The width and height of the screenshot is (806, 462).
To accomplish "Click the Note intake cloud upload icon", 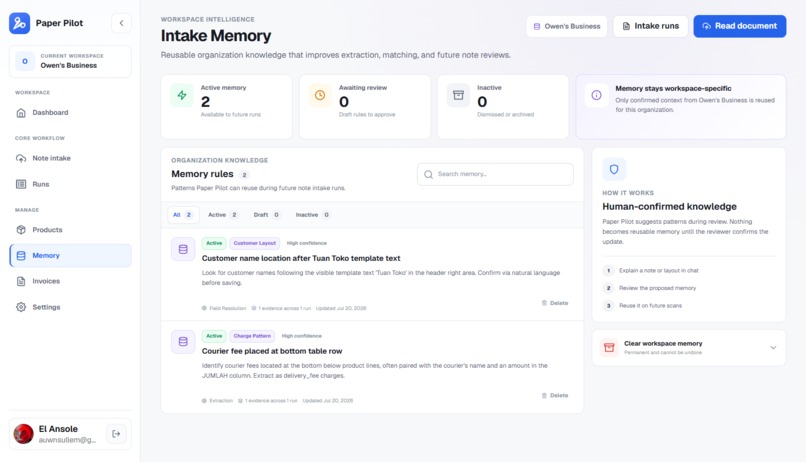I will (21, 158).
